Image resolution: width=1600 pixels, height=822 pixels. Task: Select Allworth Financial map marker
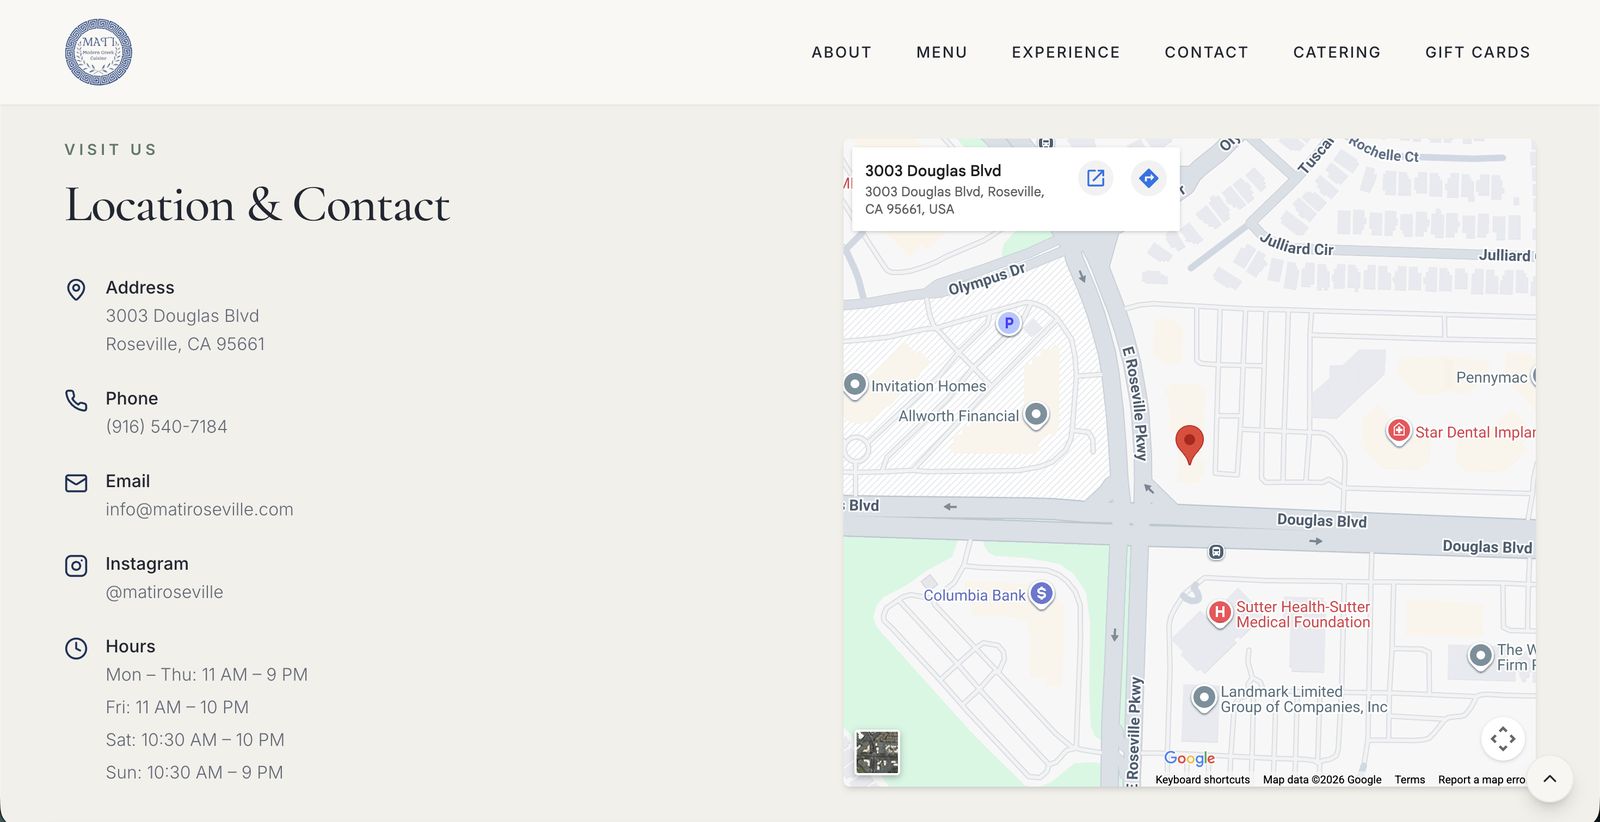[1037, 414]
